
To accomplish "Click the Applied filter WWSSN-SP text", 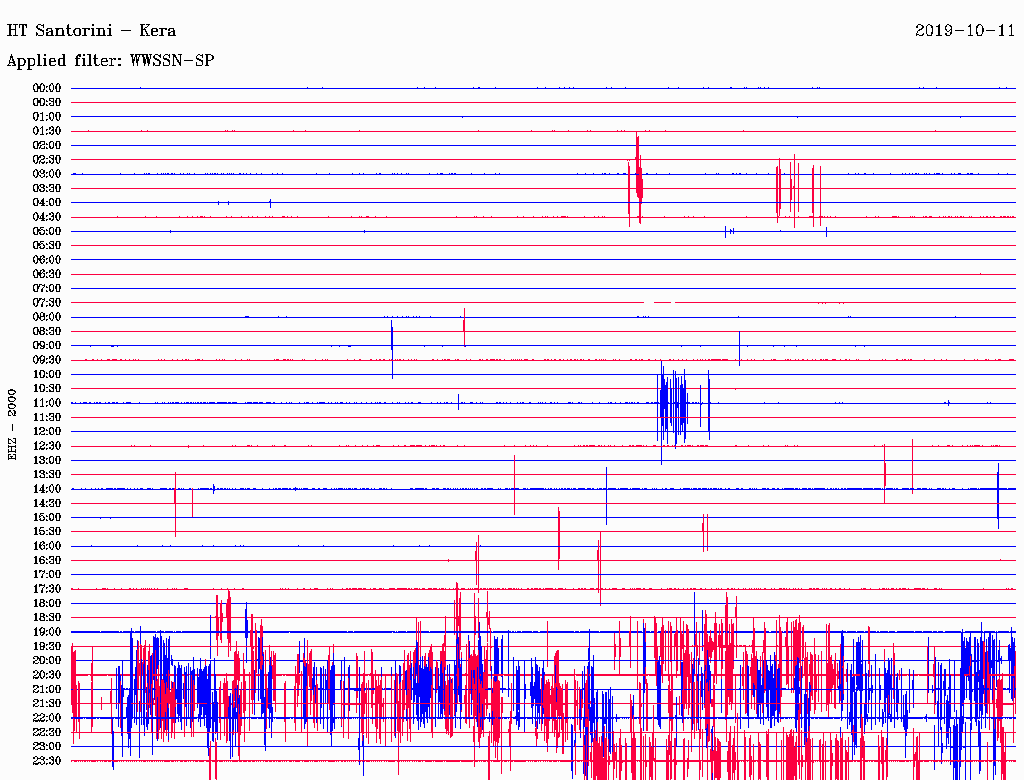I will tap(110, 61).
